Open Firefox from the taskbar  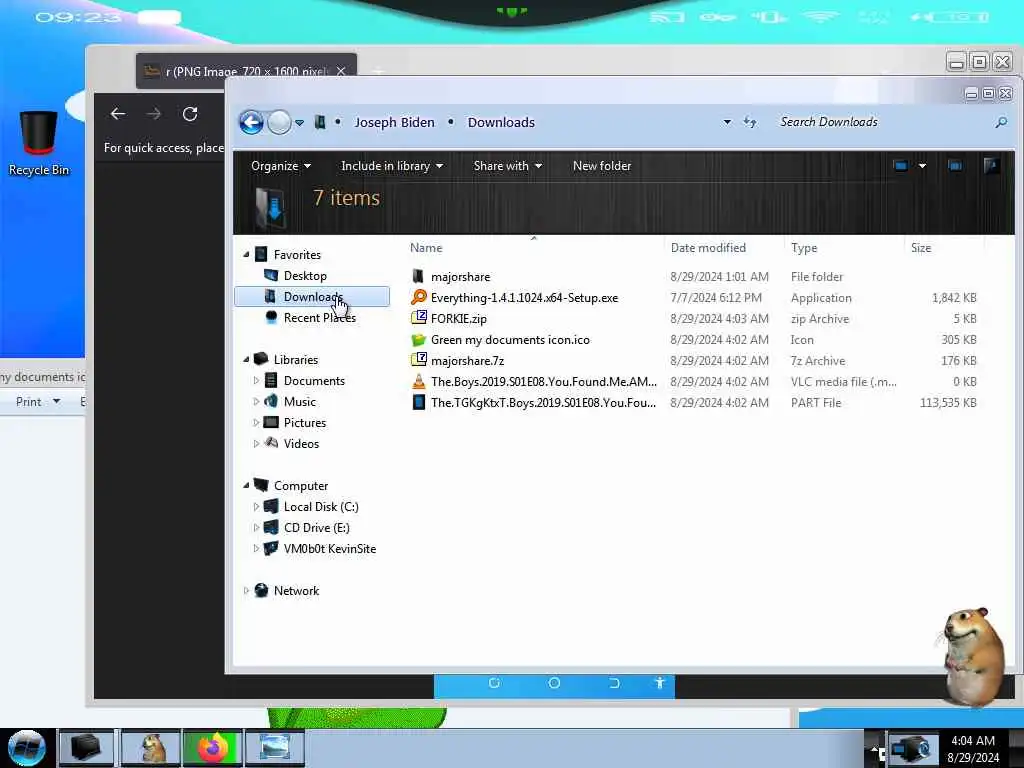[x=212, y=748]
